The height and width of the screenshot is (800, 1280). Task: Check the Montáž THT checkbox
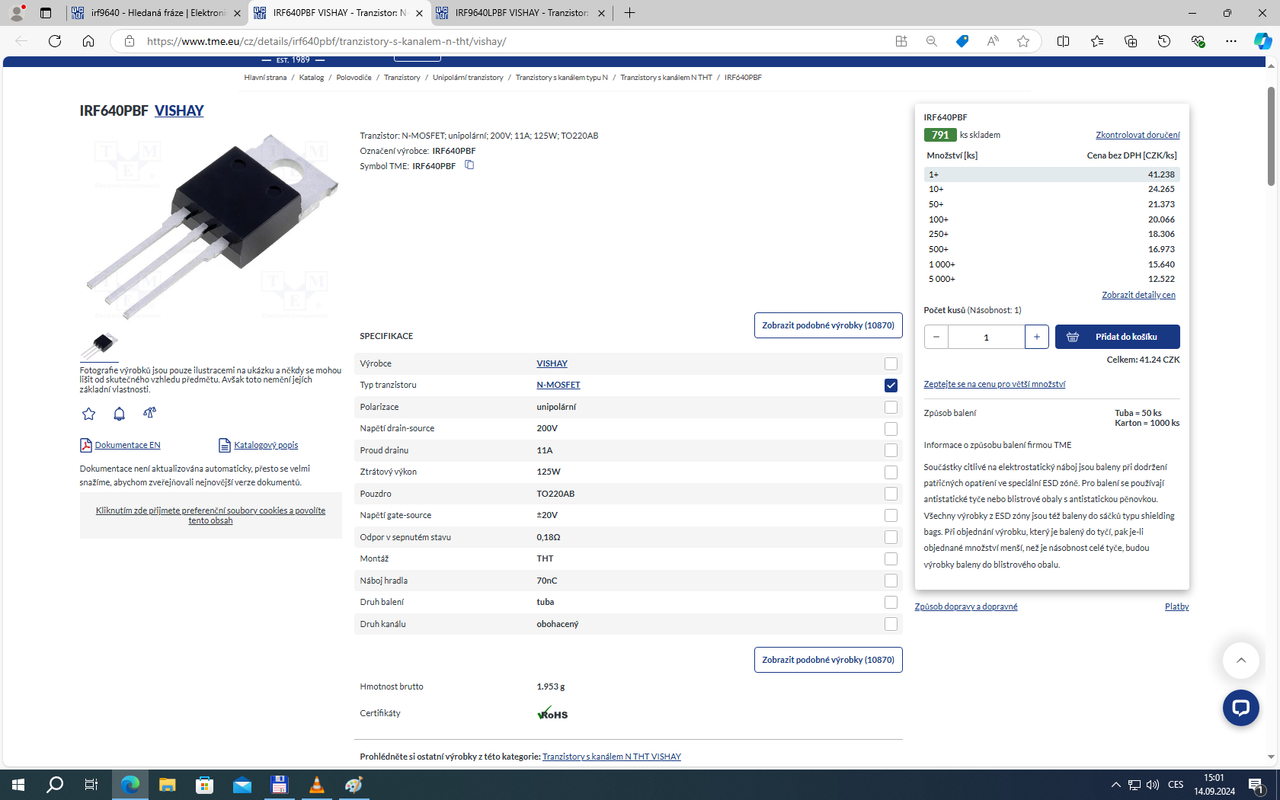(891, 559)
